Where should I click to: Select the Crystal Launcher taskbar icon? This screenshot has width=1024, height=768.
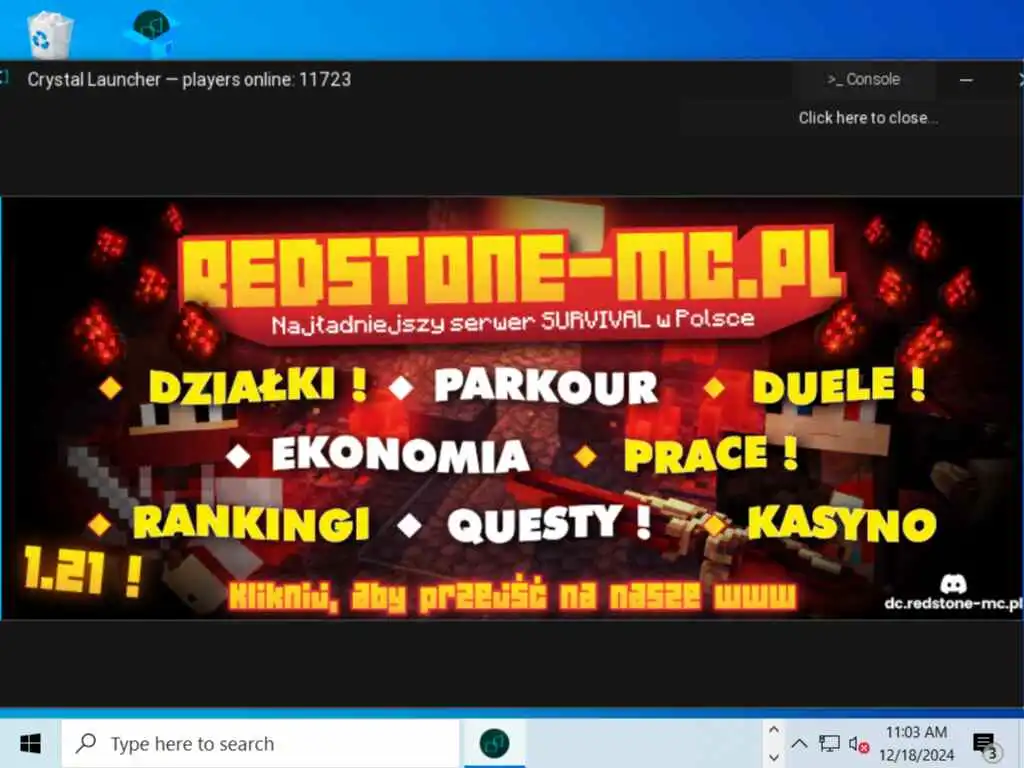coord(494,743)
